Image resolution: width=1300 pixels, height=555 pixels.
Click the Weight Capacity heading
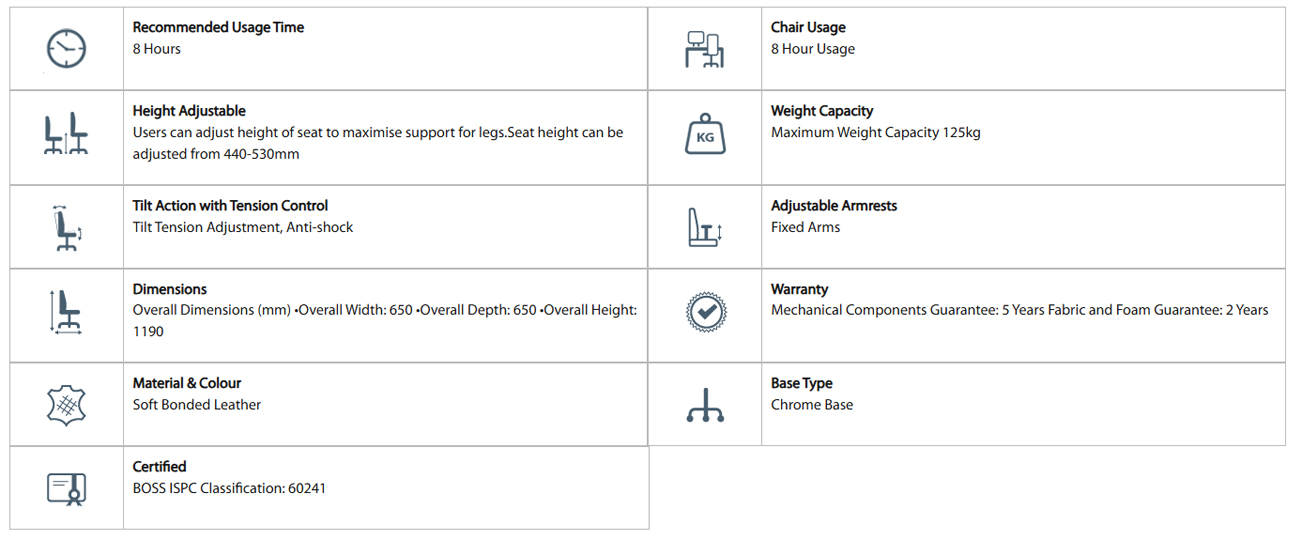click(822, 111)
